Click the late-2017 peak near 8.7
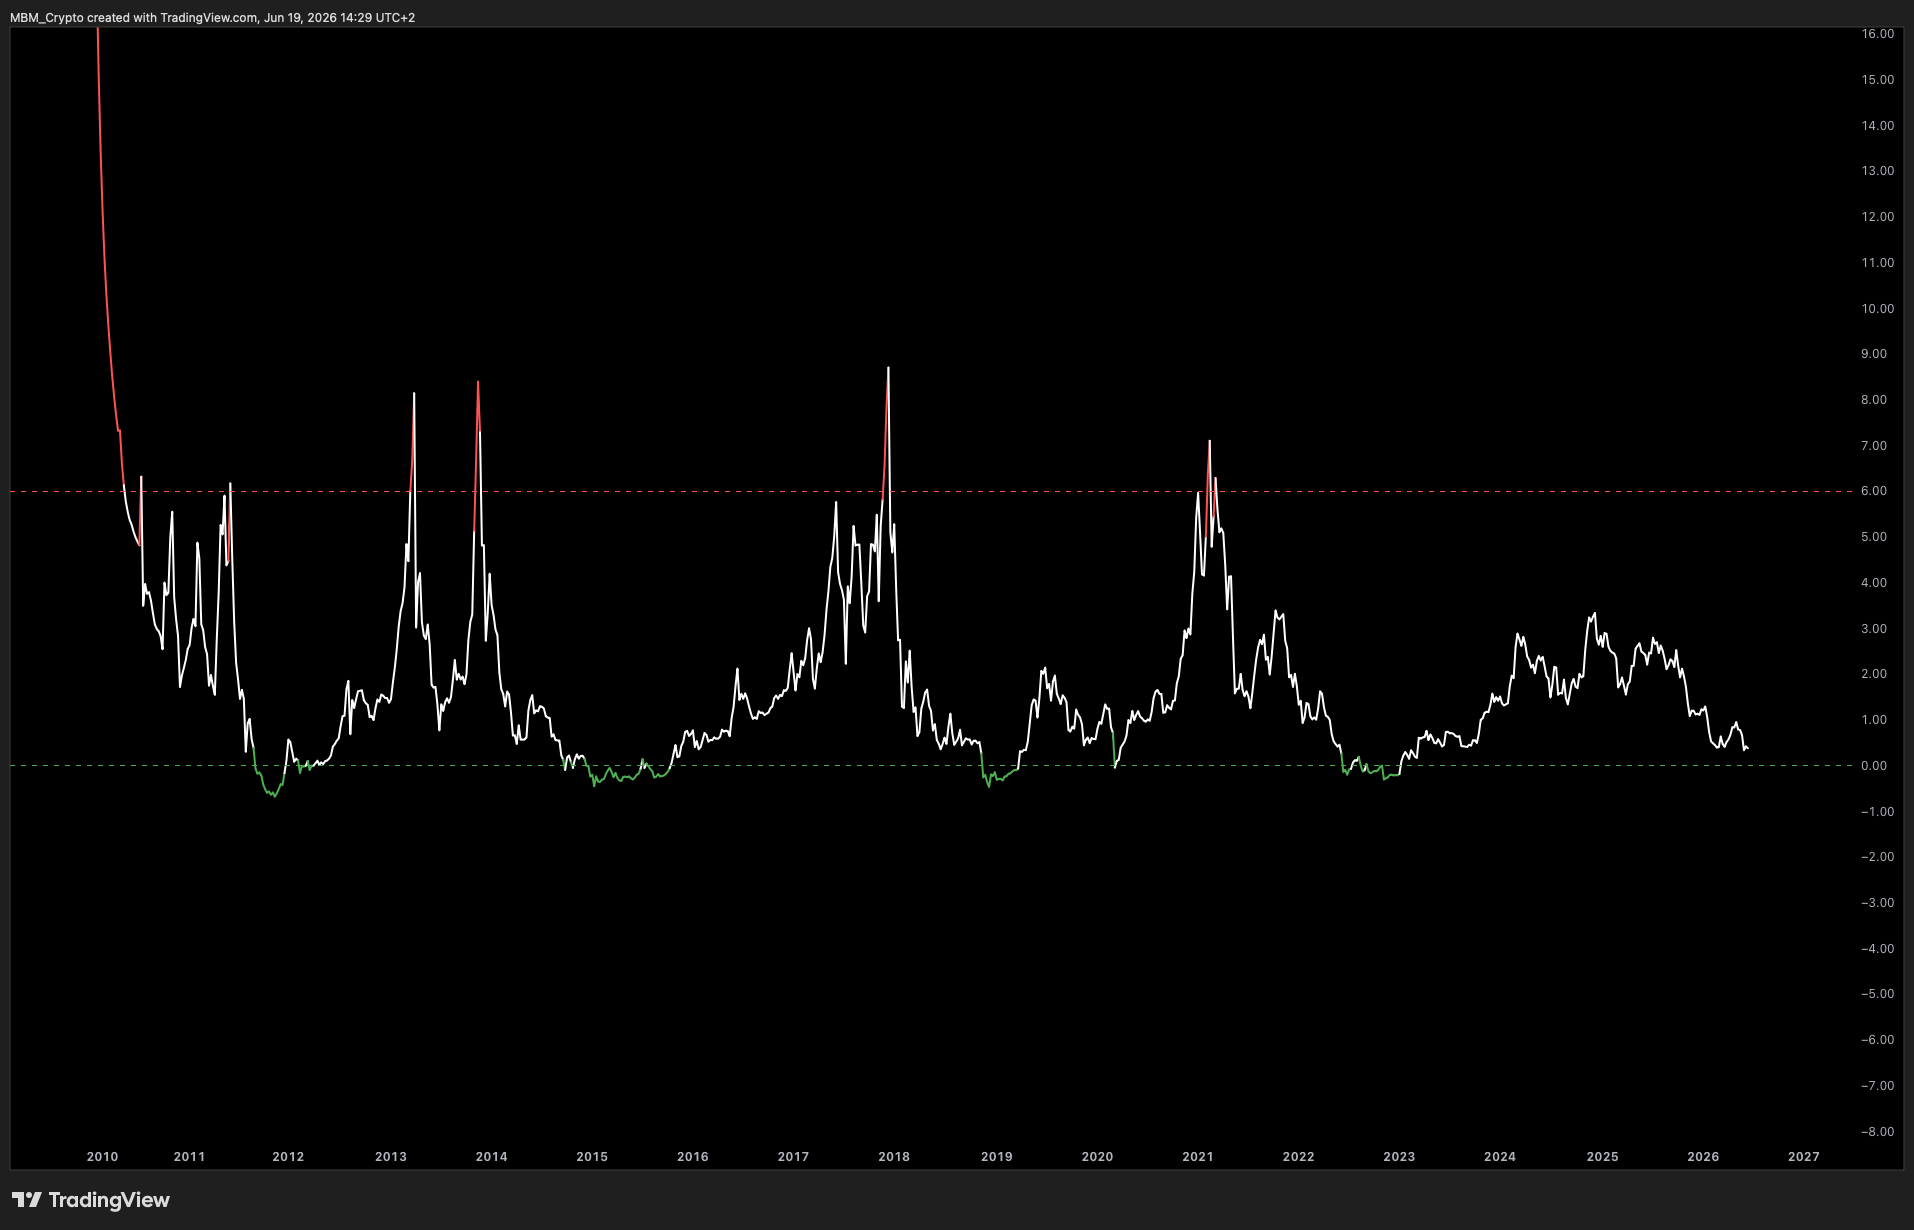This screenshot has width=1914, height=1230. [x=888, y=369]
